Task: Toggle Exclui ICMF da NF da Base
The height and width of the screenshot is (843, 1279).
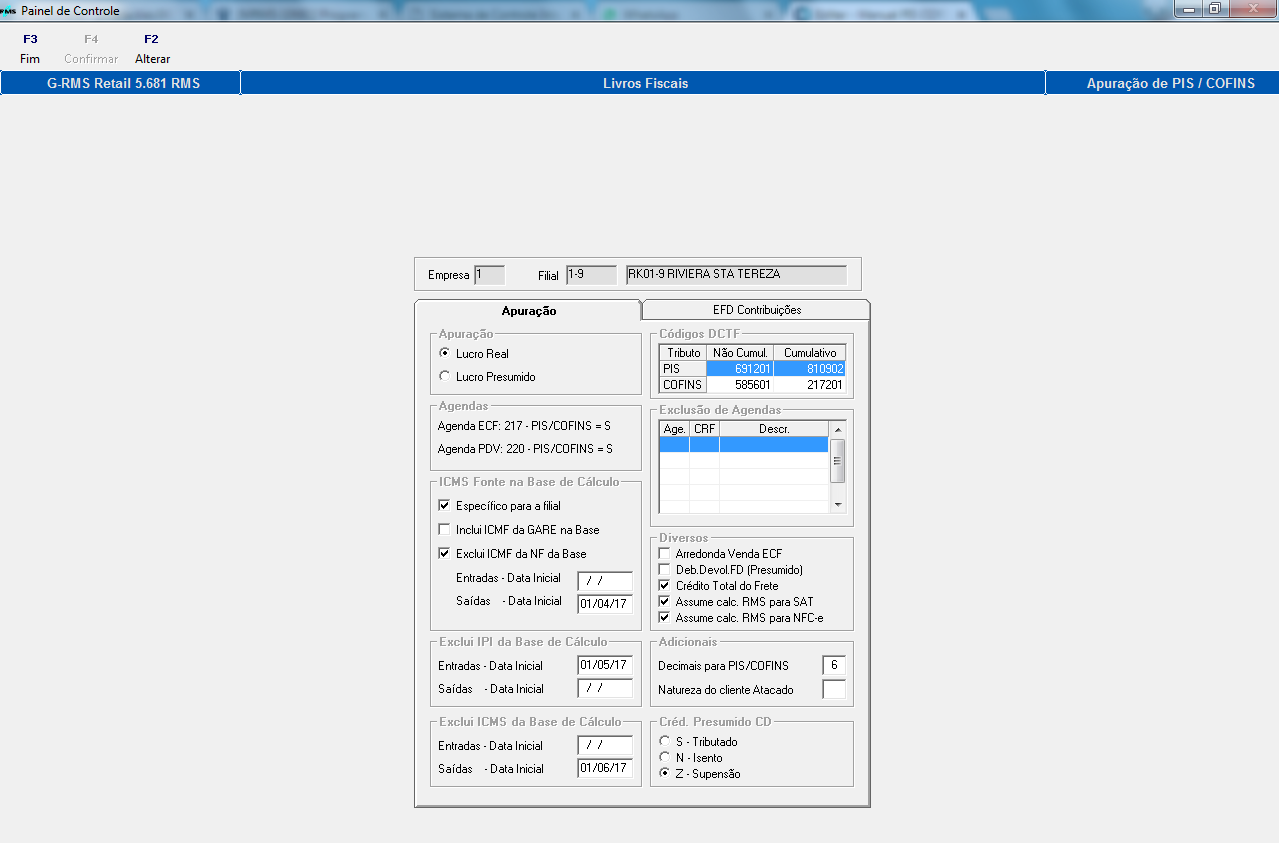Action: point(512,554)
